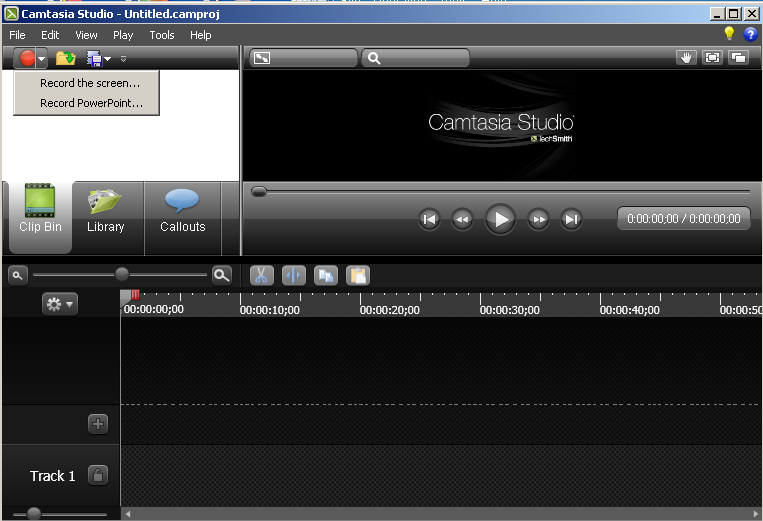Viewport: 763px width, 521px height.
Task: Toggle full screen preview mode
Action: 712,58
